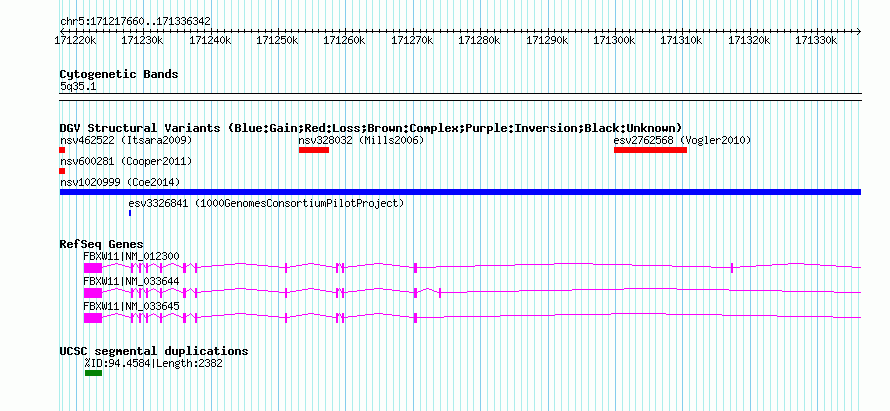Click the FBXW11|NM_033645 transcript label
The height and width of the screenshot is (411, 890).
point(131,306)
